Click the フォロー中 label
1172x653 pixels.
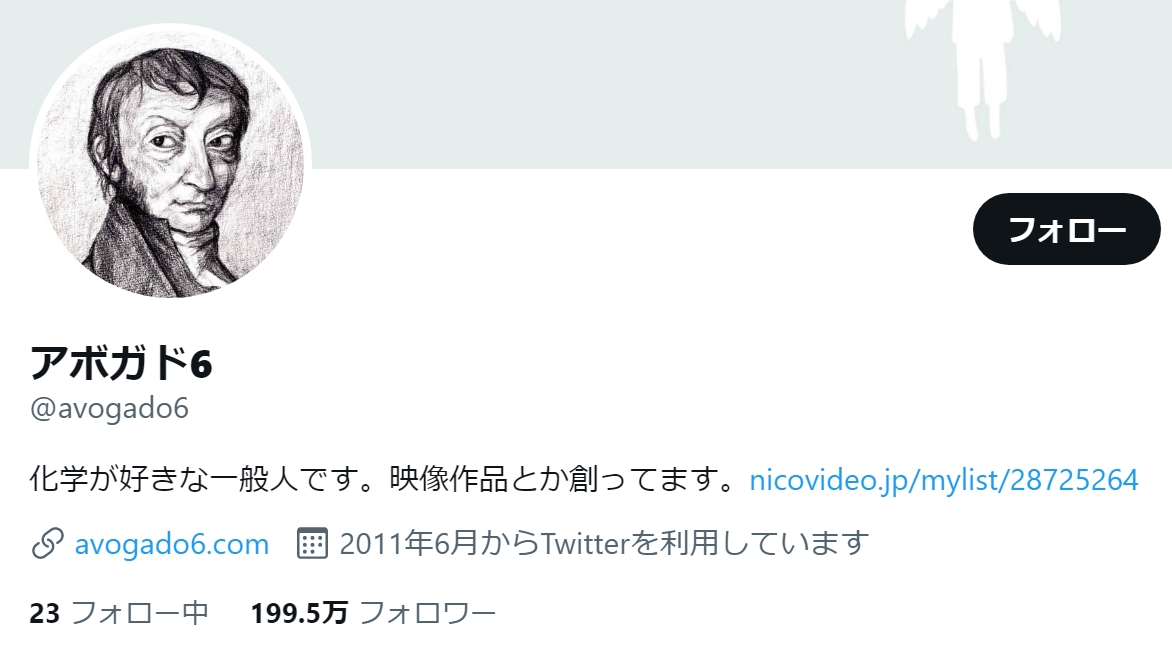(140, 613)
